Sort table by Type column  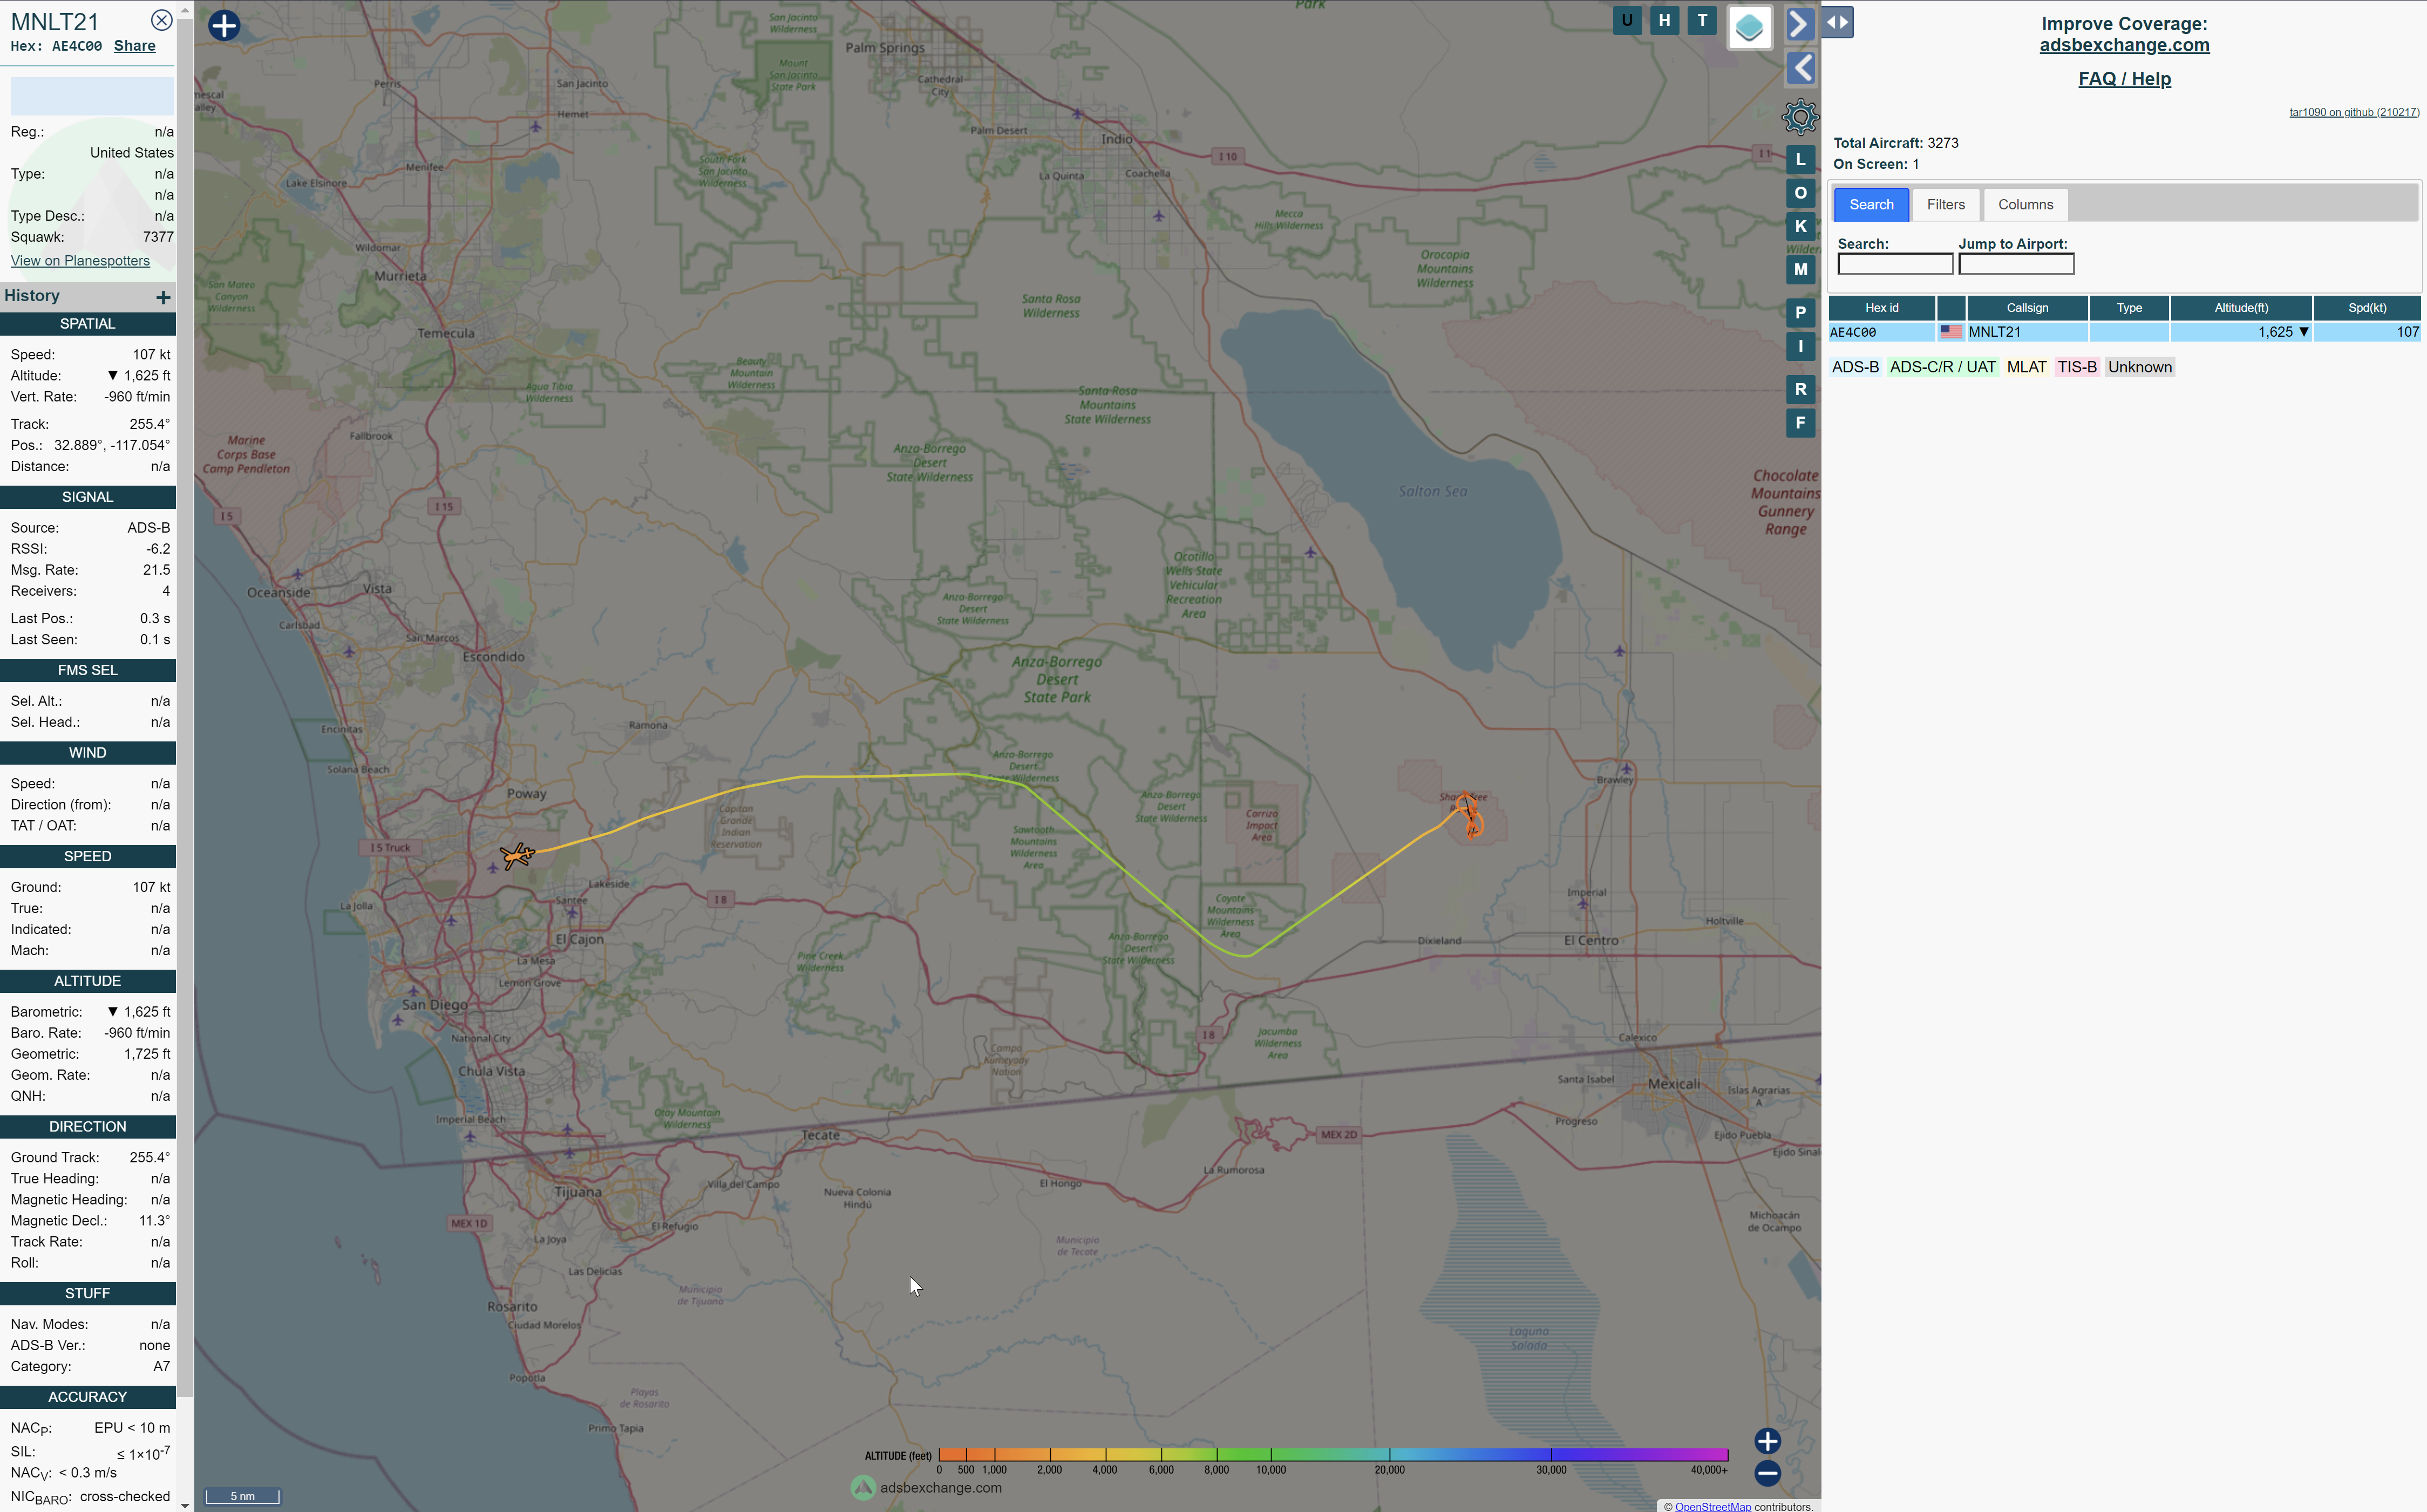coord(2129,308)
